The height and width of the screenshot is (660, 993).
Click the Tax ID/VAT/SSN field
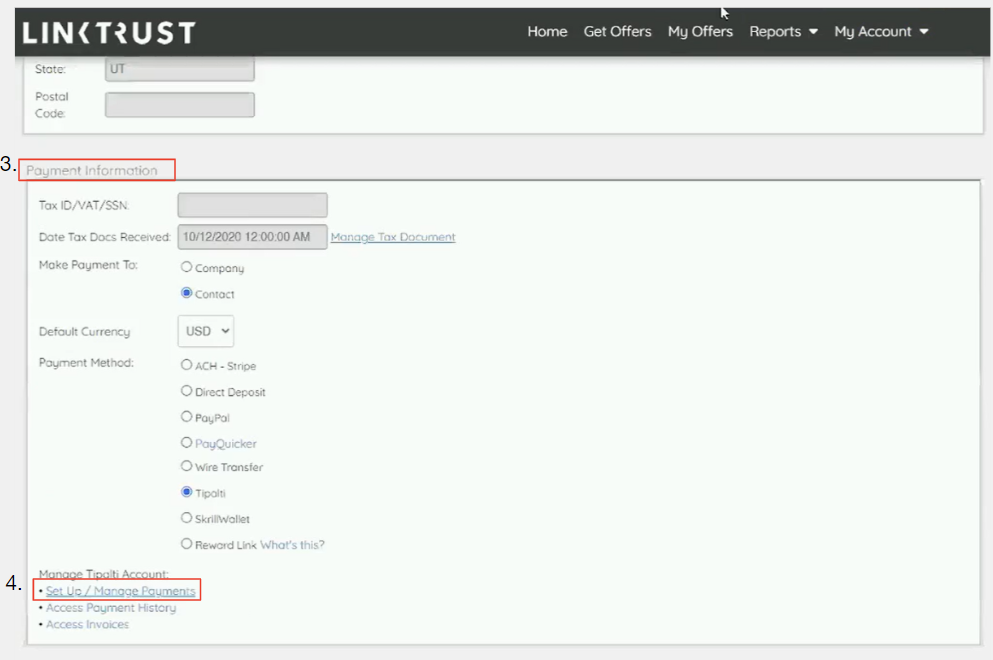(252, 205)
